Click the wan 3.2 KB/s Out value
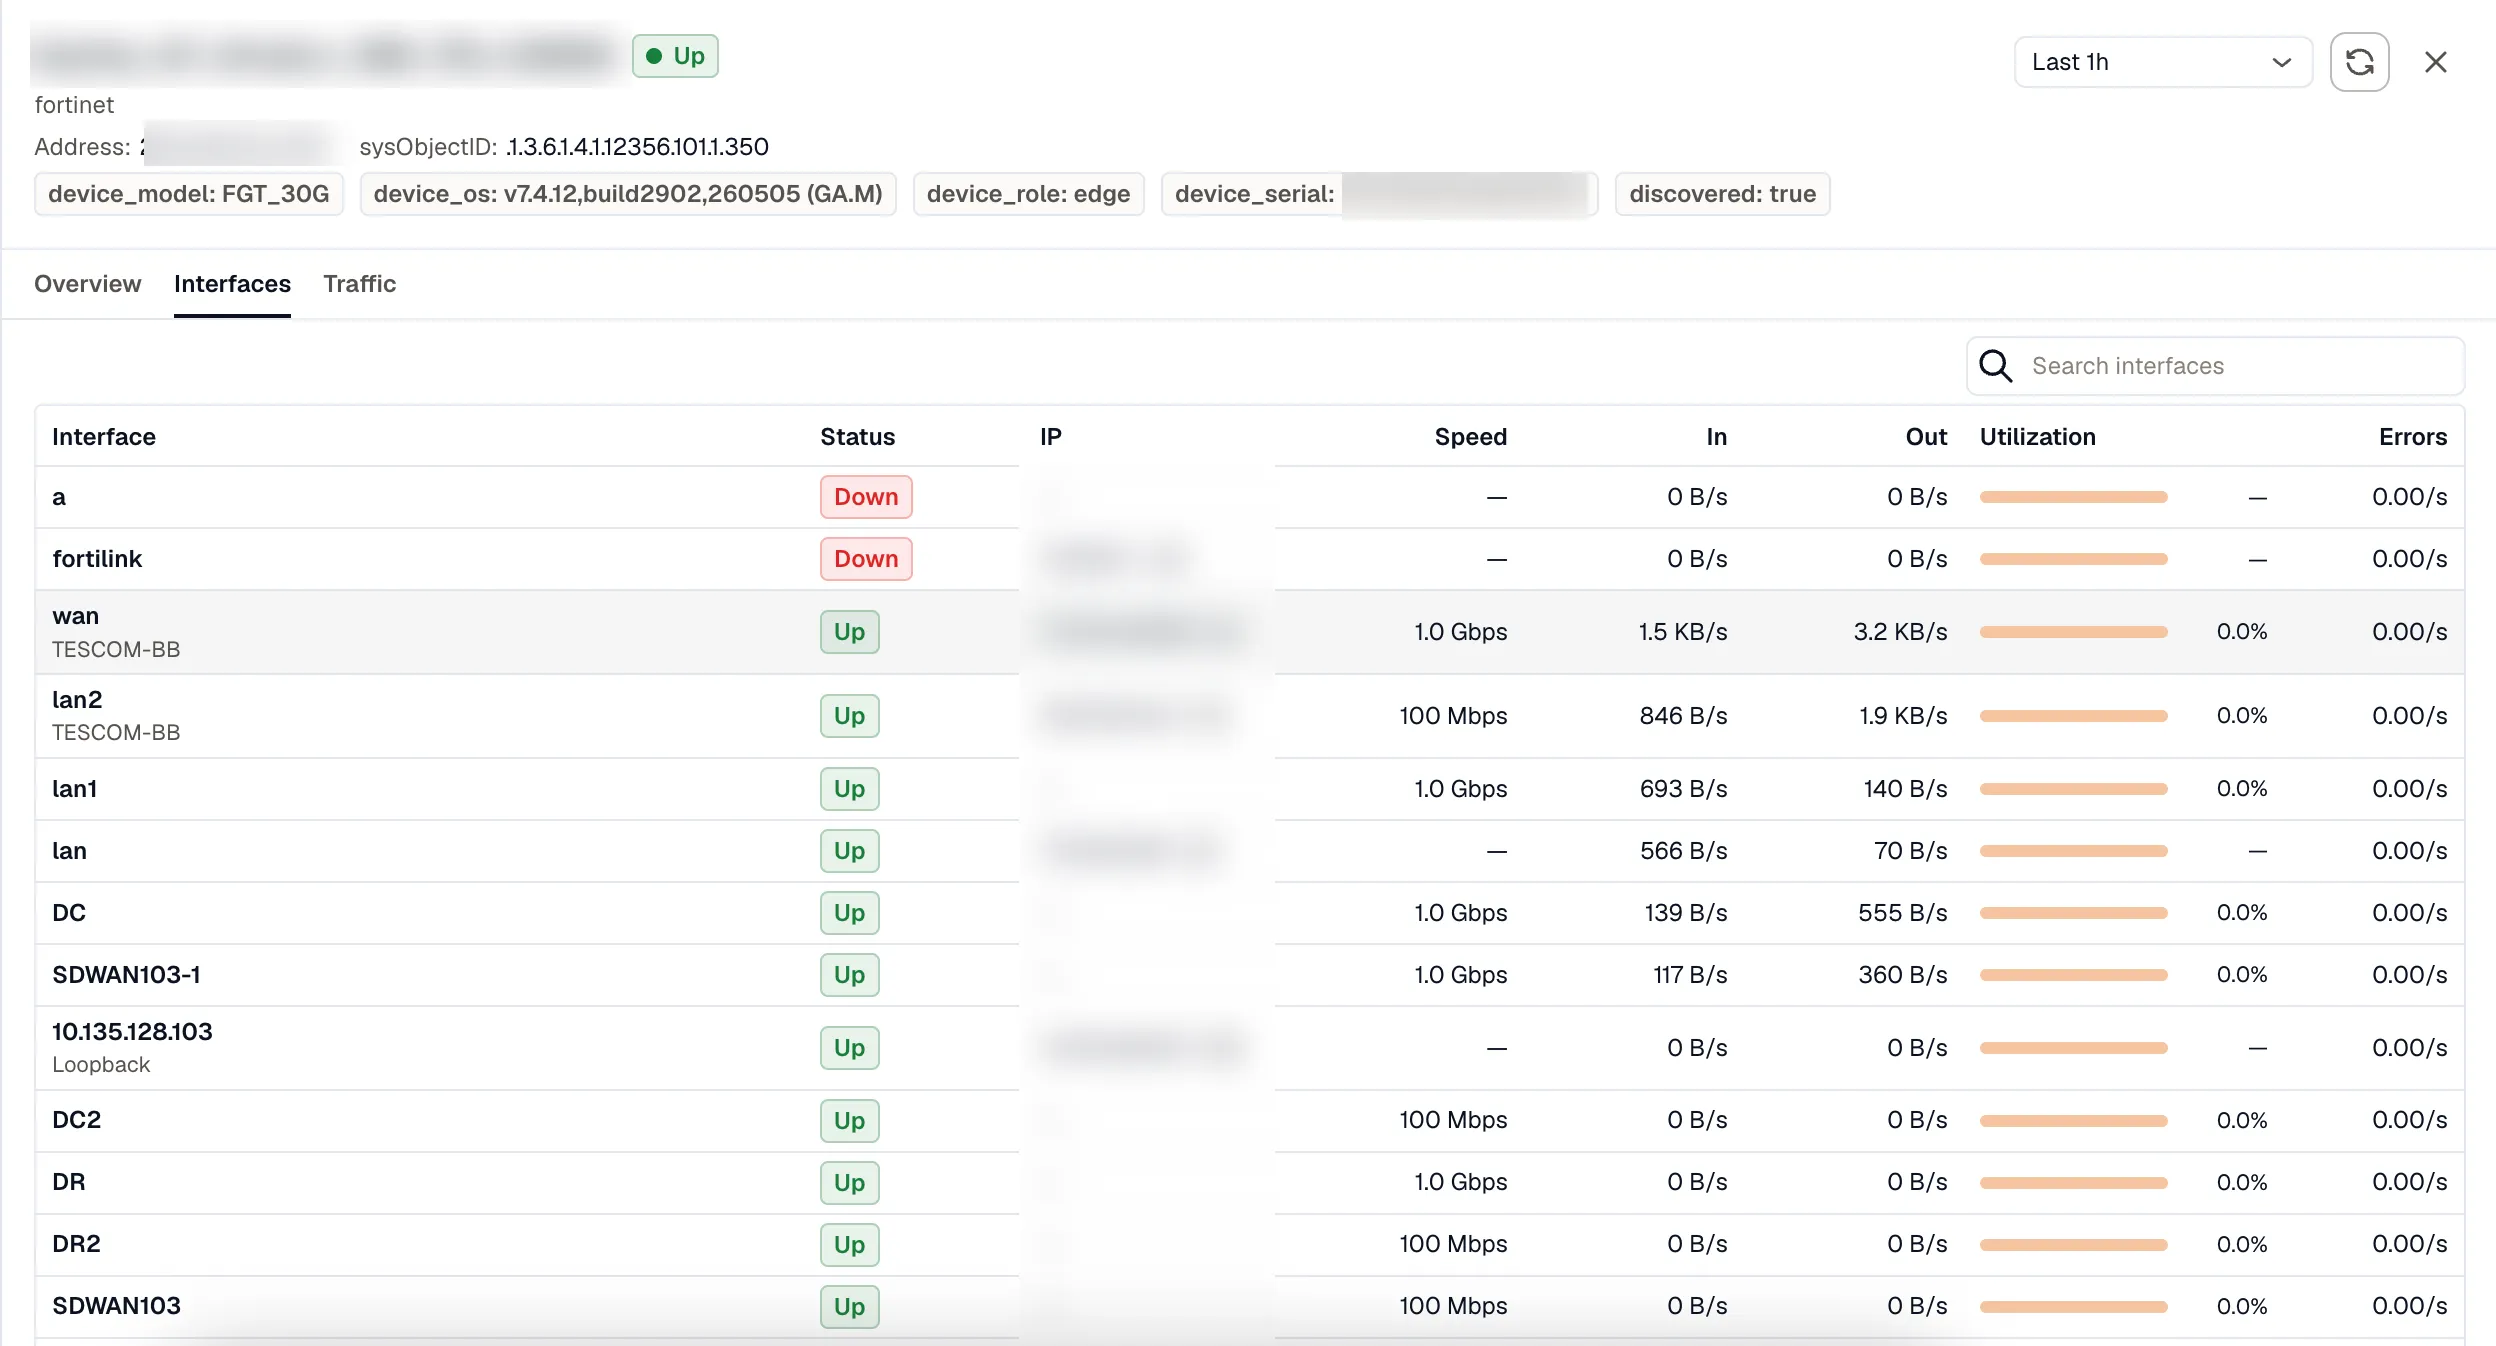 tap(1900, 632)
